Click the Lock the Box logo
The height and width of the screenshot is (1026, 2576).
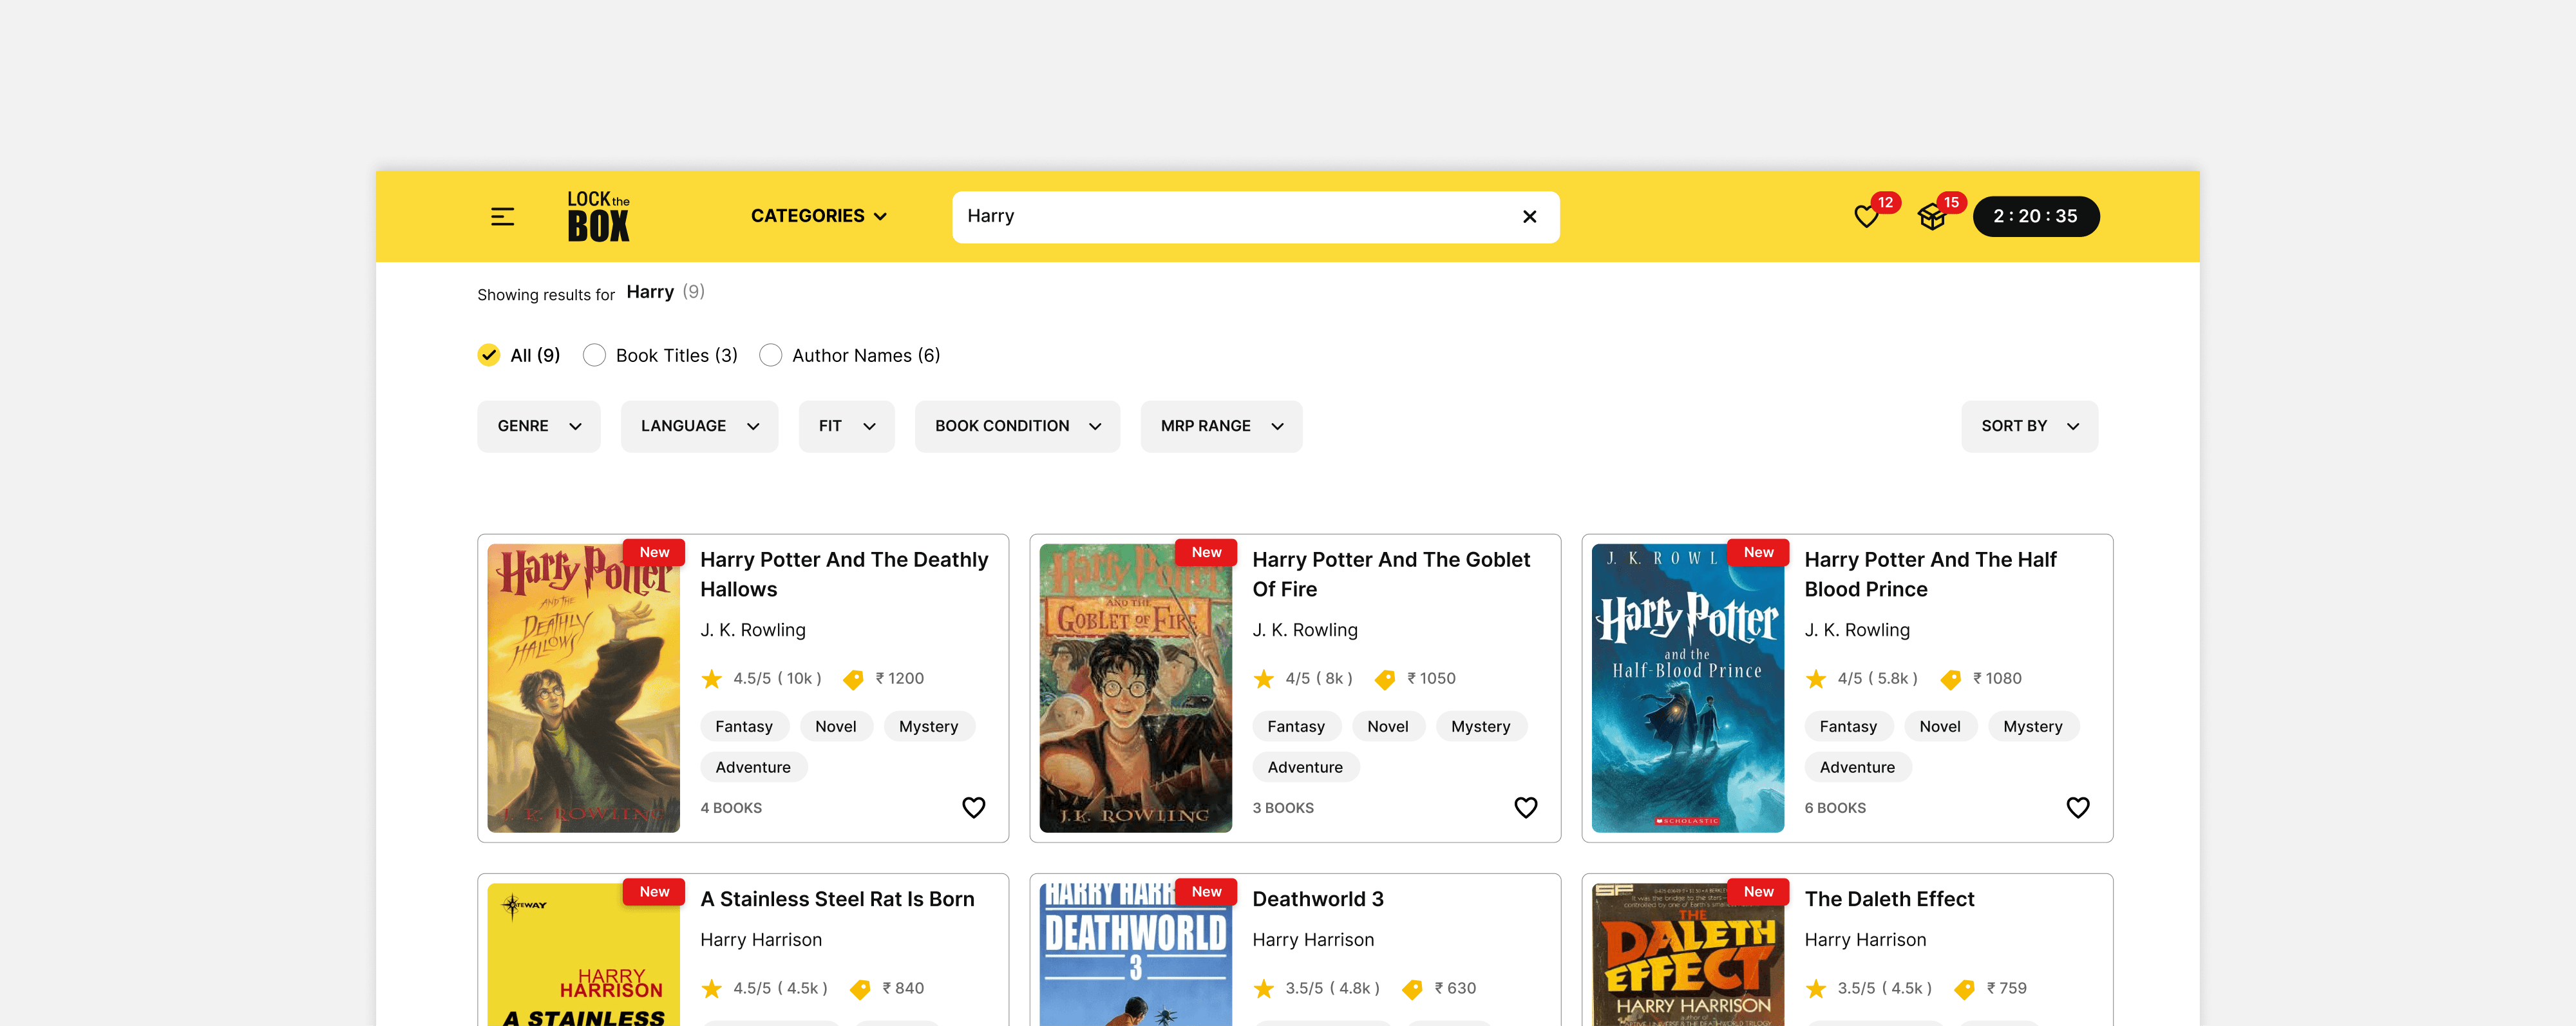coord(598,216)
